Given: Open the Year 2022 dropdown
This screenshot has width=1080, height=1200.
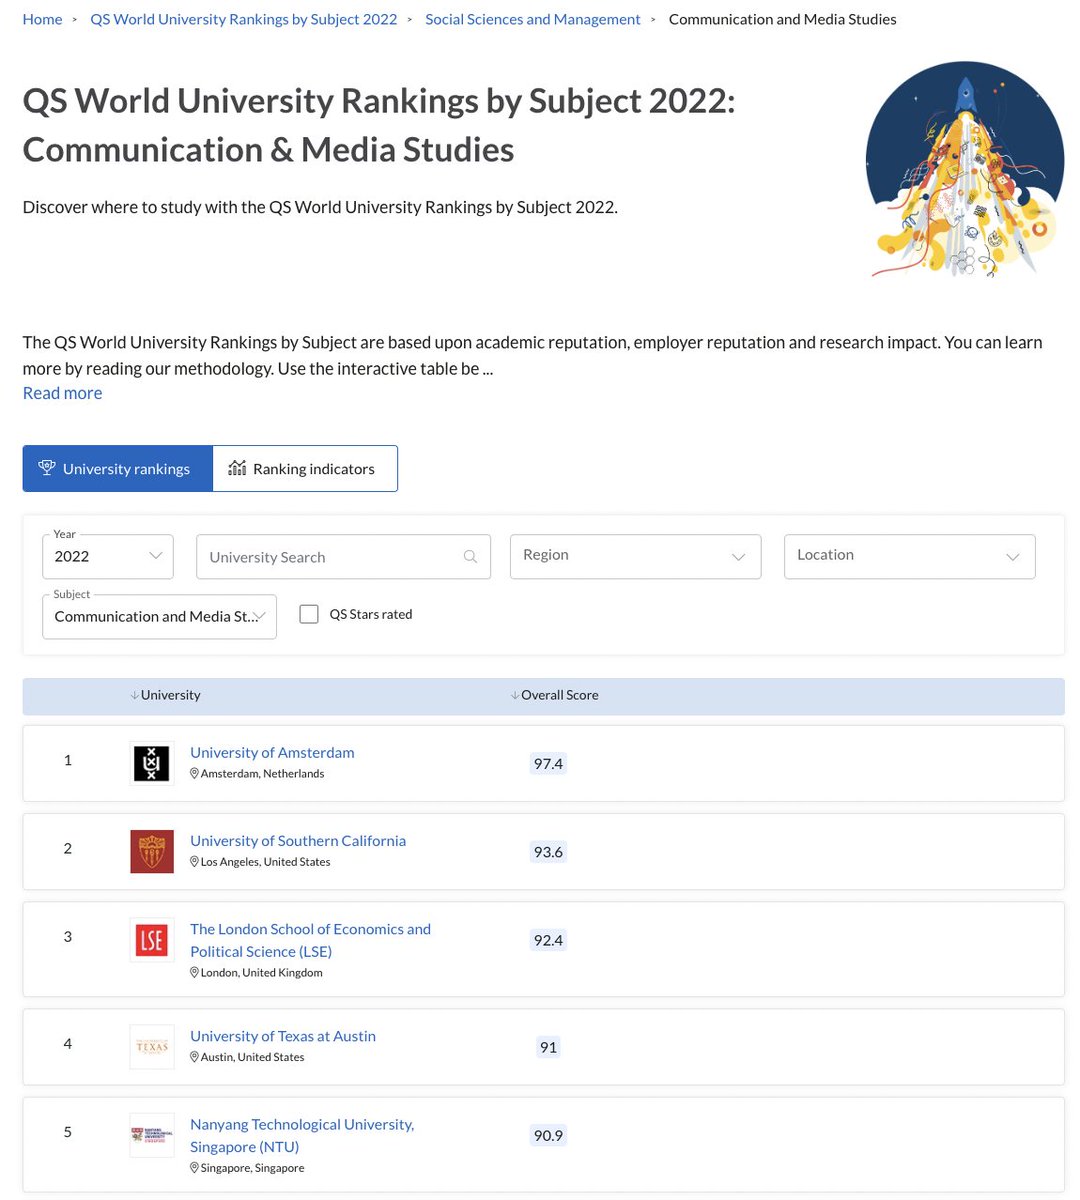Looking at the screenshot, I should click(108, 557).
